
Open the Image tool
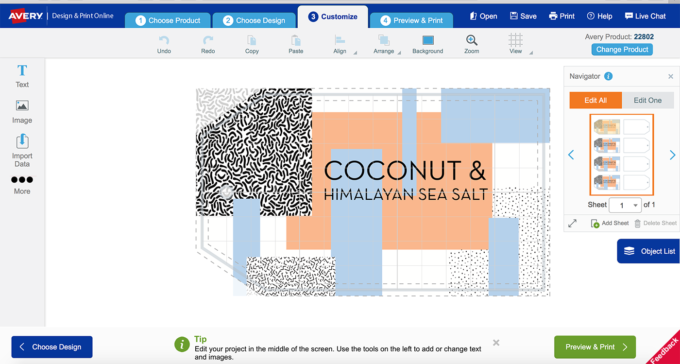(22, 111)
